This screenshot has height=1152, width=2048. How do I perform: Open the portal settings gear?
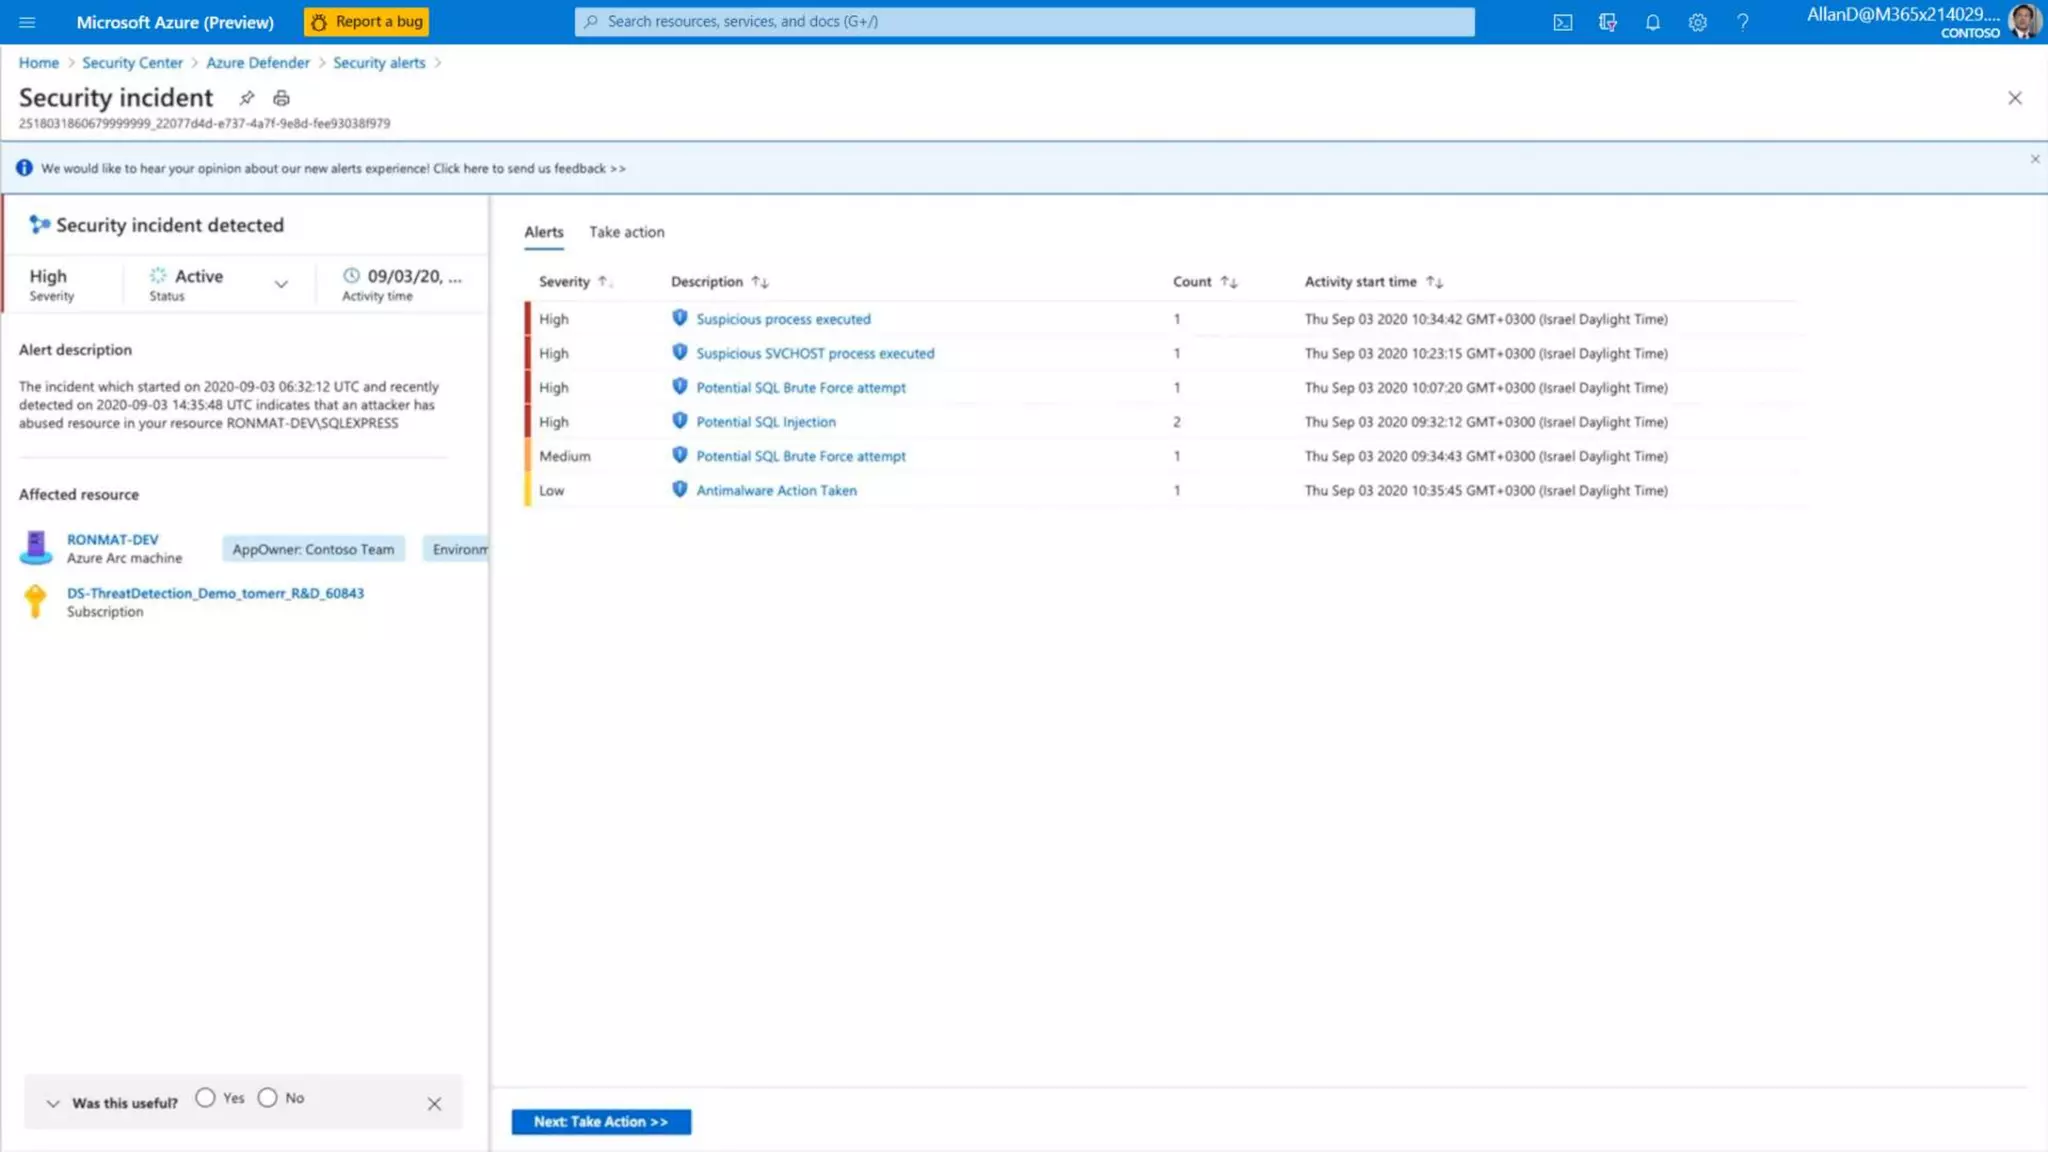coord(1697,22)
